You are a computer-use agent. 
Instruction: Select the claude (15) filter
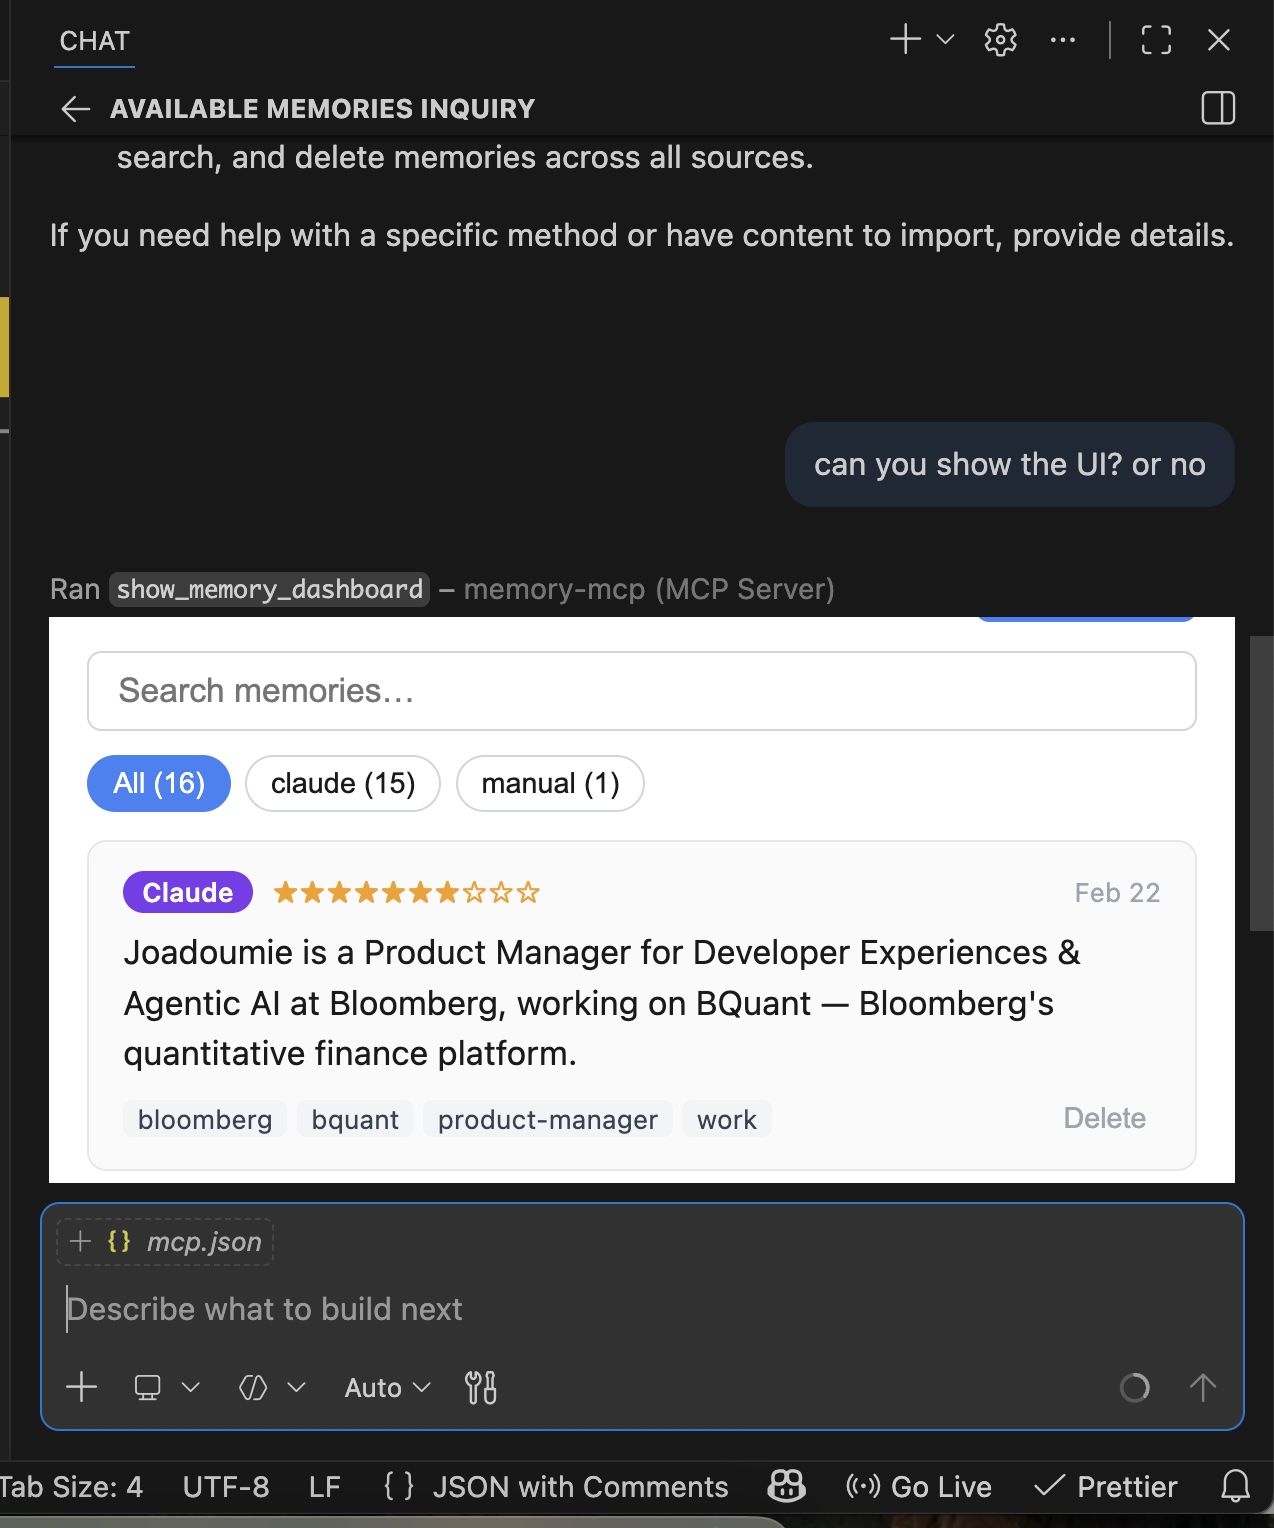pos(343,784)
